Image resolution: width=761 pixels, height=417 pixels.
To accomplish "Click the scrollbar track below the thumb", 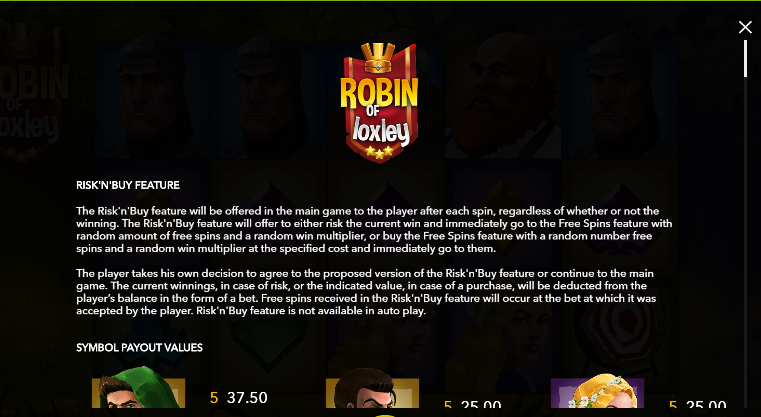I will point(745,243).
